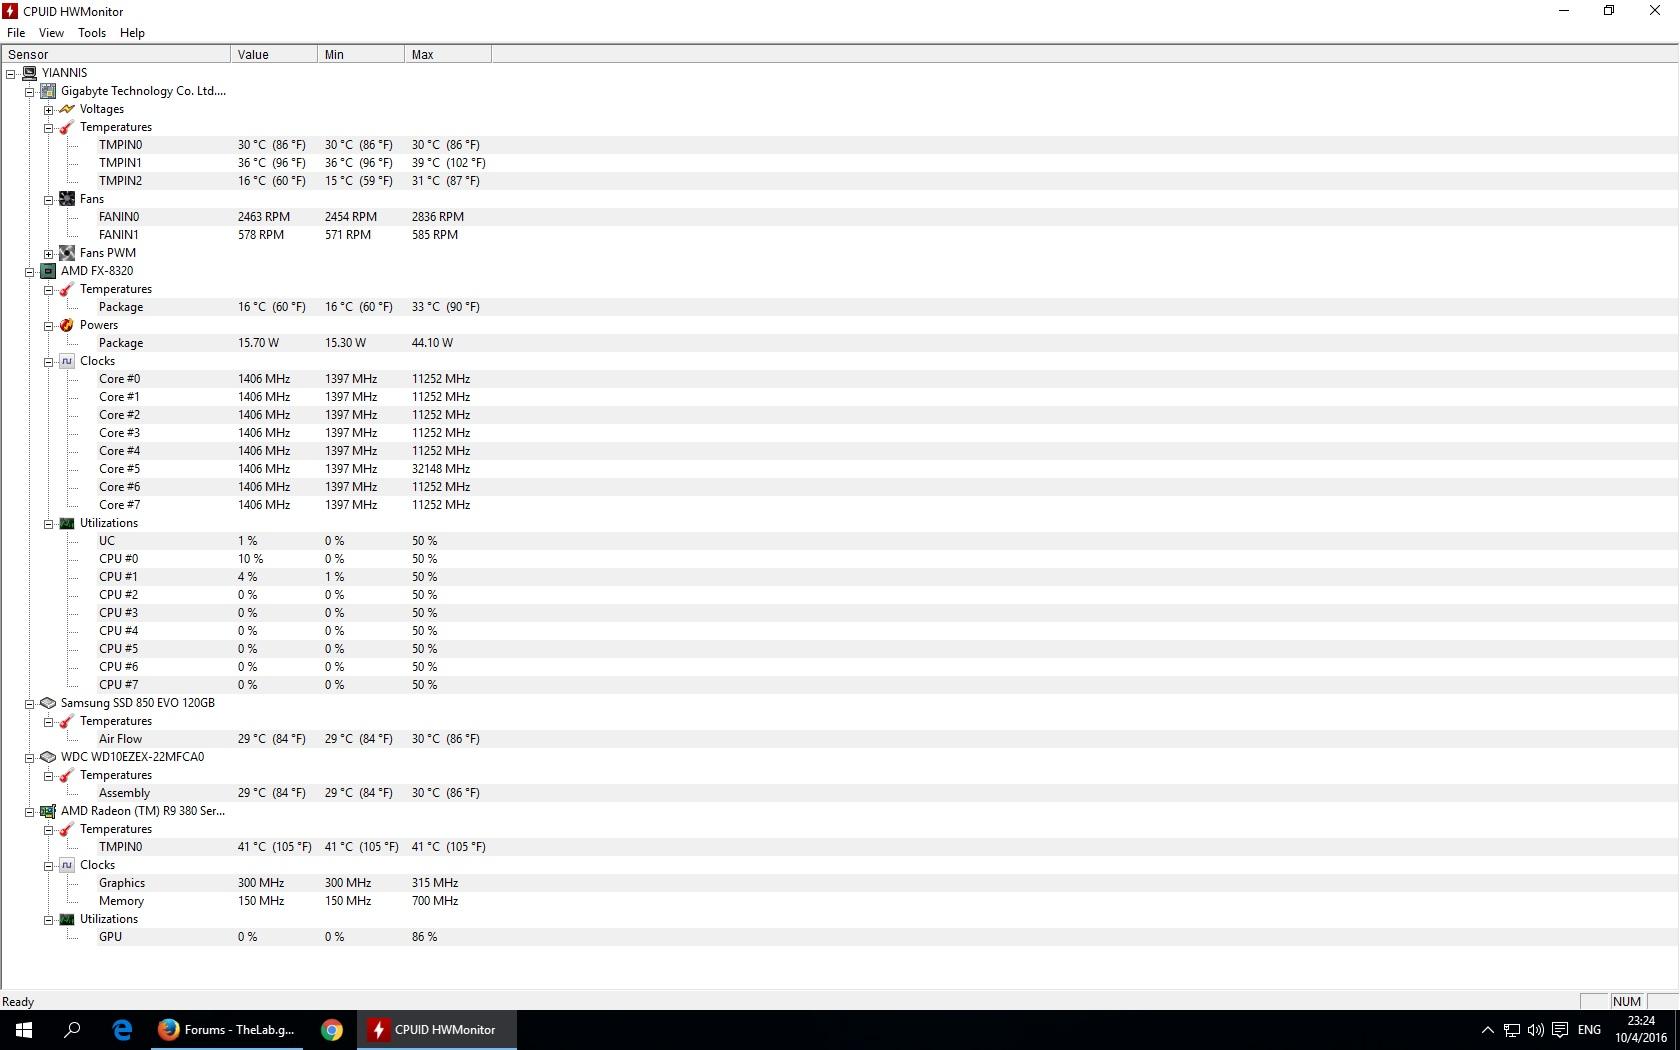Click the Max column header
Screen dimensions: 1680x1050
click(x=448, y=54)
